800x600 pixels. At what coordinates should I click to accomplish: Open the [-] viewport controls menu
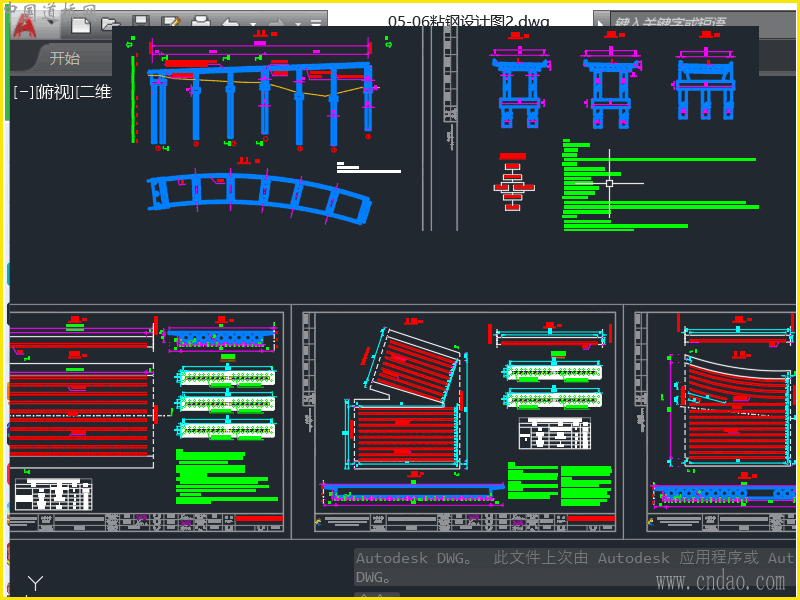pyautogui.click(x=22, y=92)
